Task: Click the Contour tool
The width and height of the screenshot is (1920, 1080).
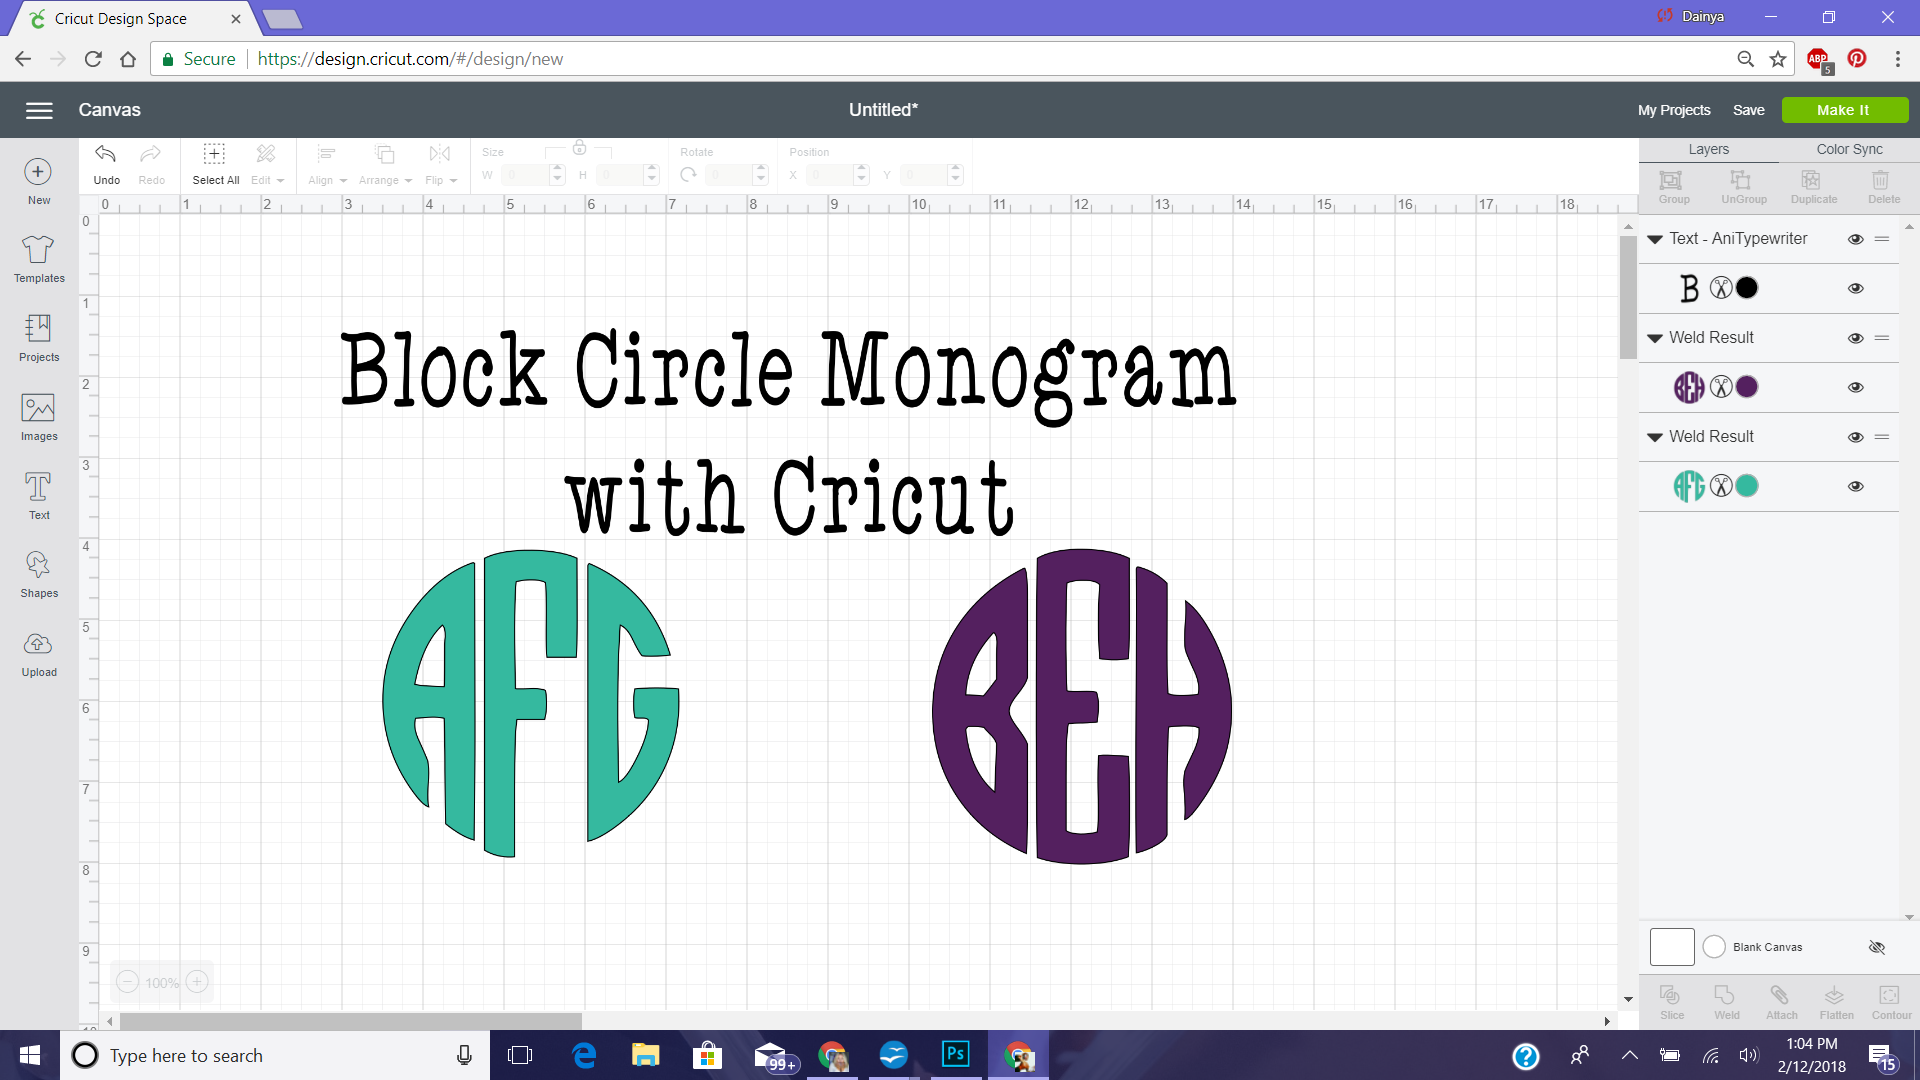Action: pyautogui.click(x=1890, y=1002)
